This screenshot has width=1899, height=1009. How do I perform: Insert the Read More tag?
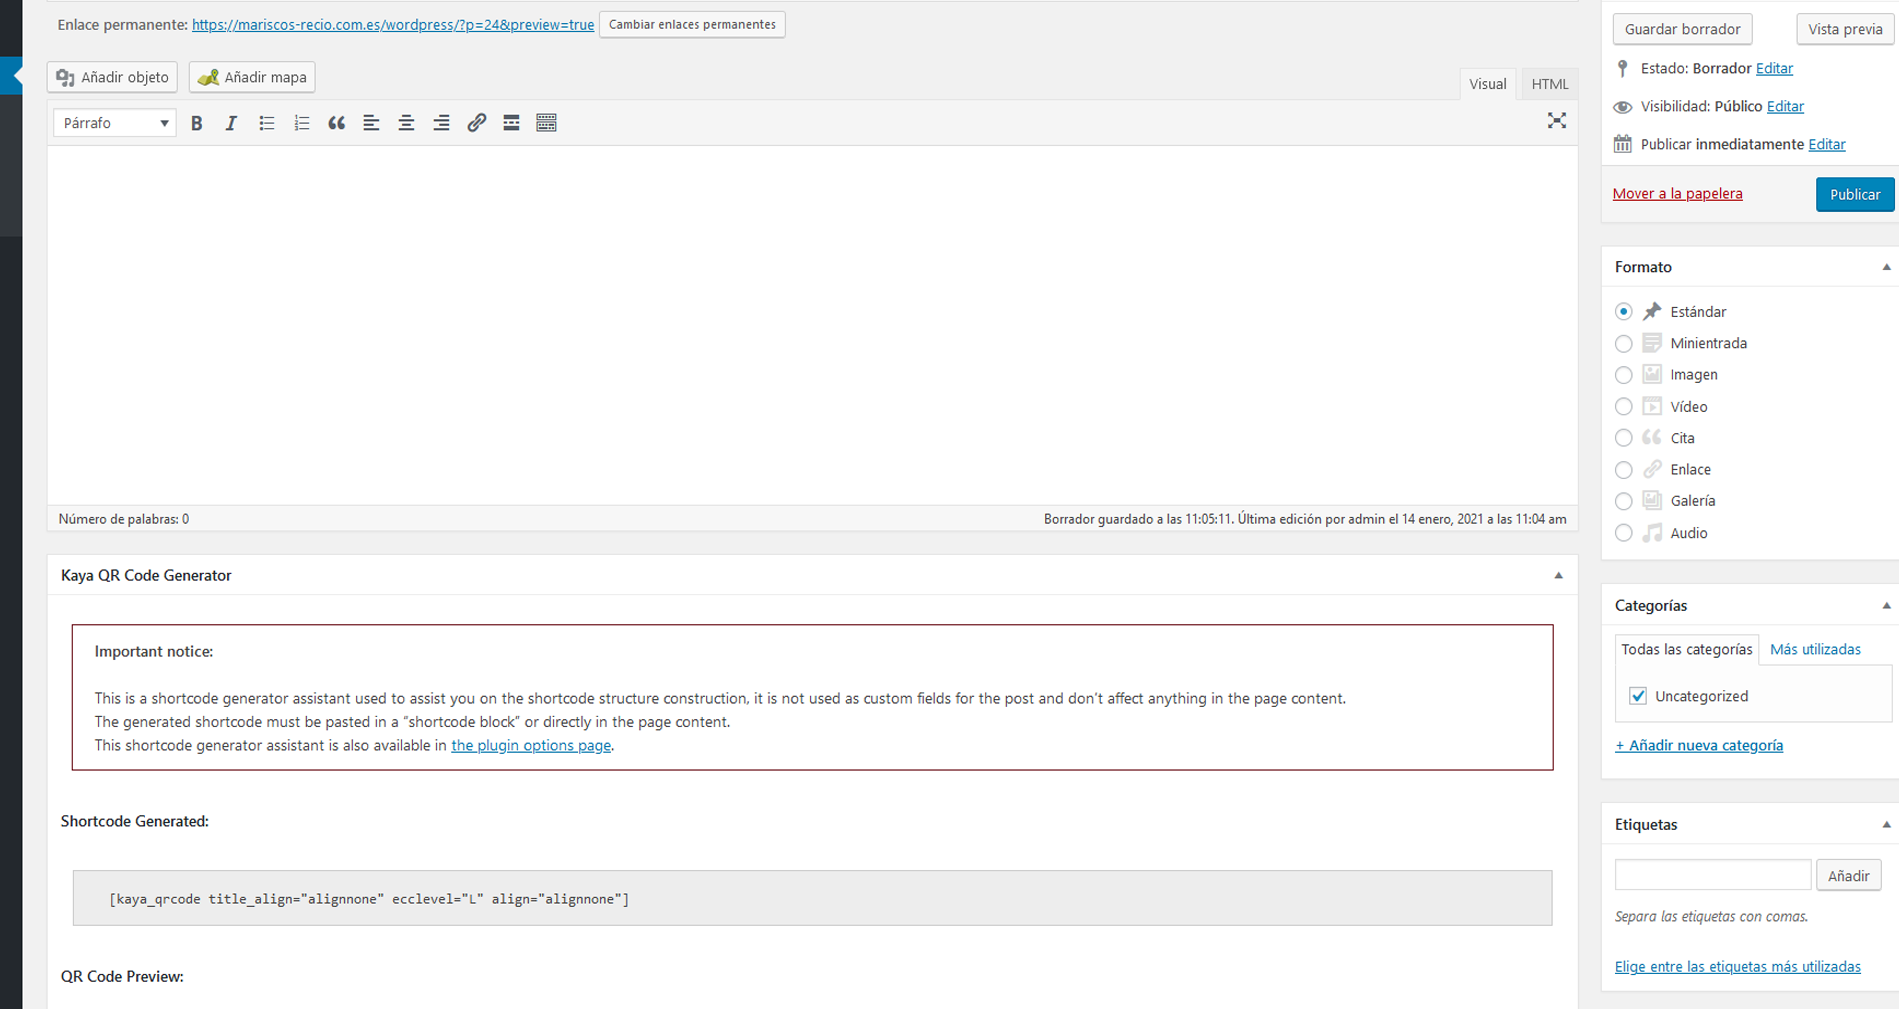click(x=511, y=123)
